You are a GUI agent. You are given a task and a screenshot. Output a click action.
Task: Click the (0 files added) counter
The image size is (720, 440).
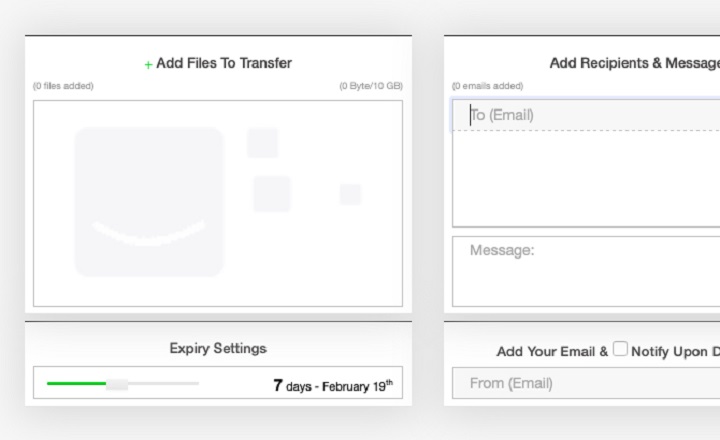click(x=63, y=86)
